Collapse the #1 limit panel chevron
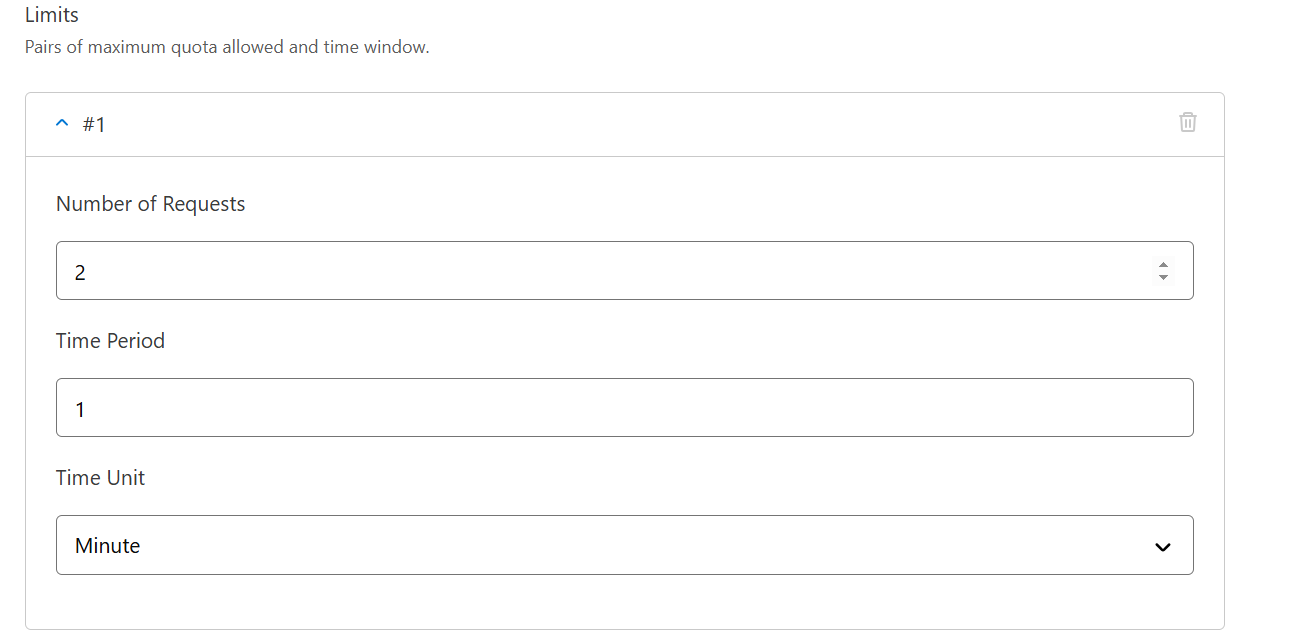 [62, 123]
